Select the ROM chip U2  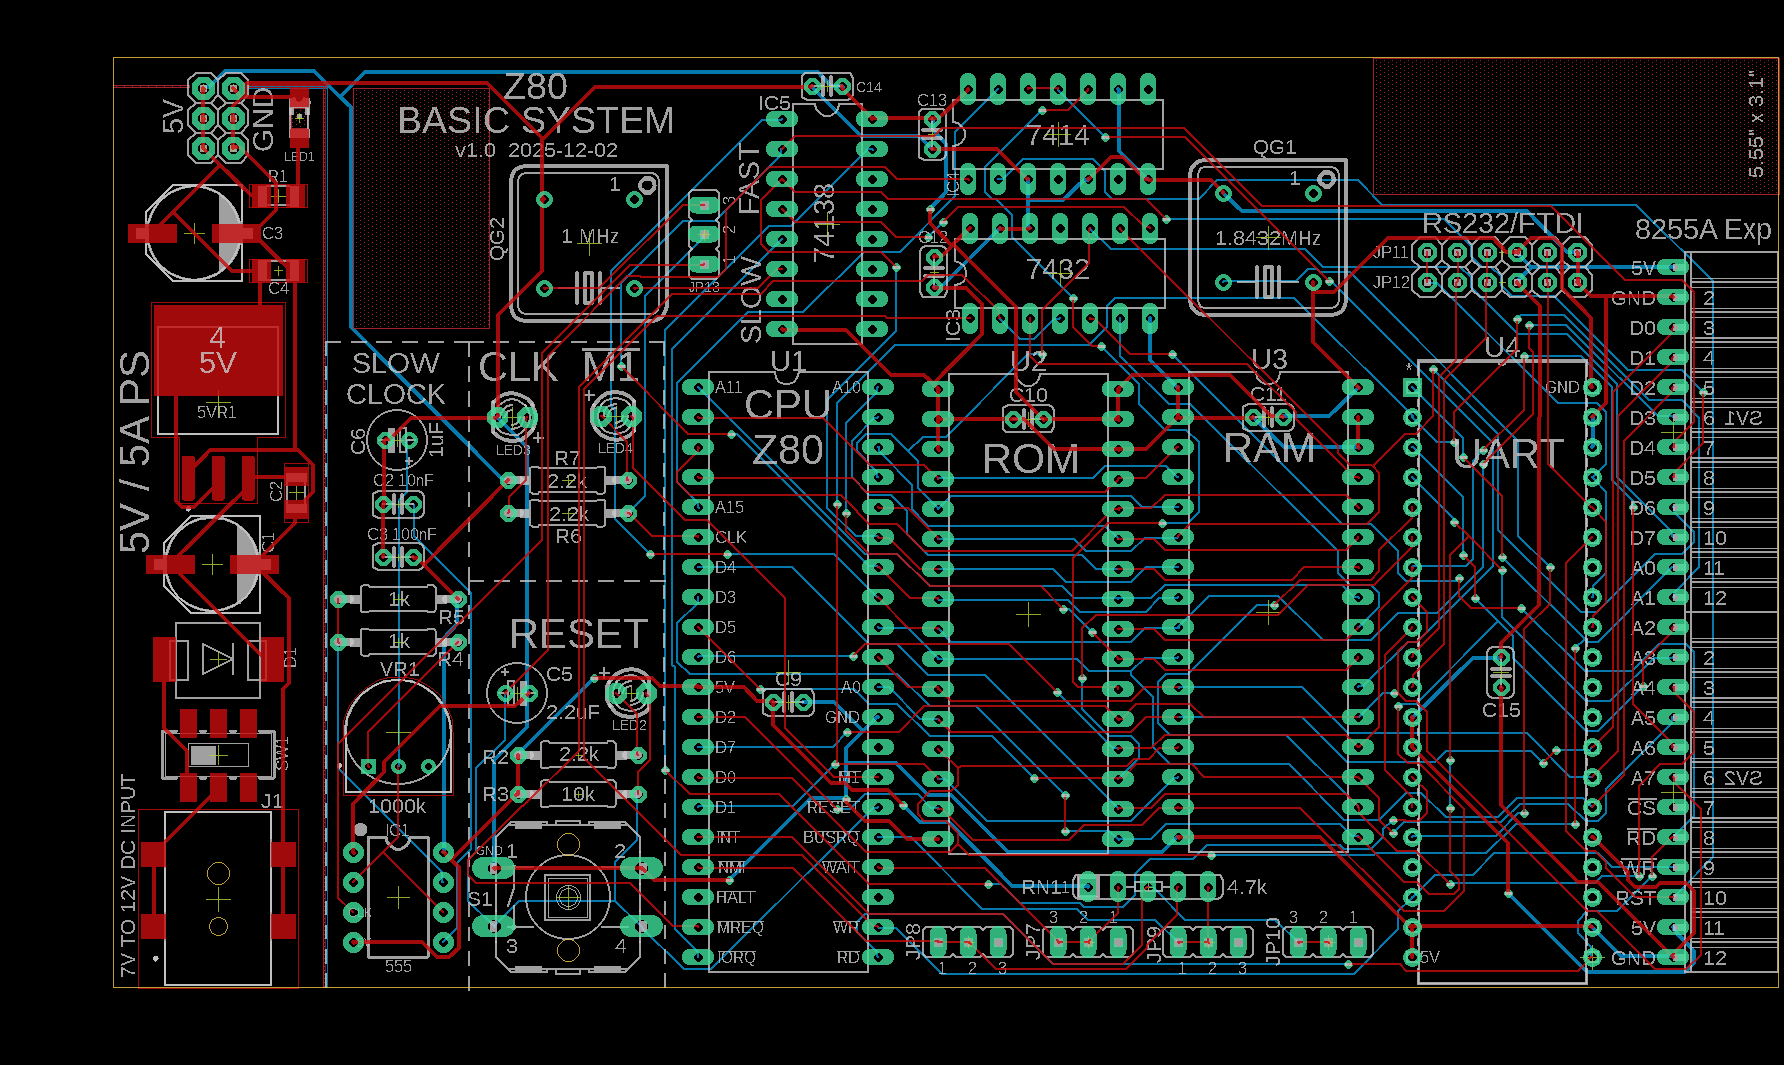1030,459
